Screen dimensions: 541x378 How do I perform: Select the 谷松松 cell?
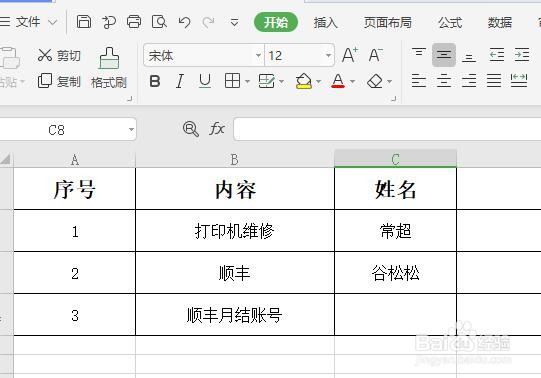[395, 273]
